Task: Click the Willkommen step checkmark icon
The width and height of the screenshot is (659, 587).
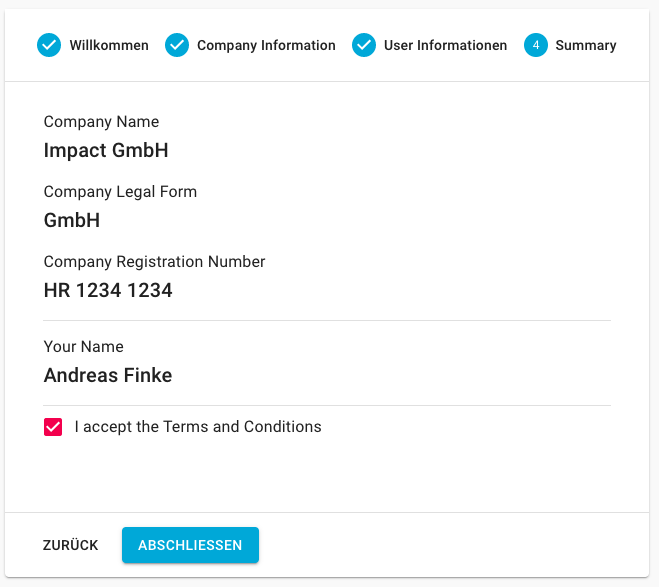Action: [49, 45]
